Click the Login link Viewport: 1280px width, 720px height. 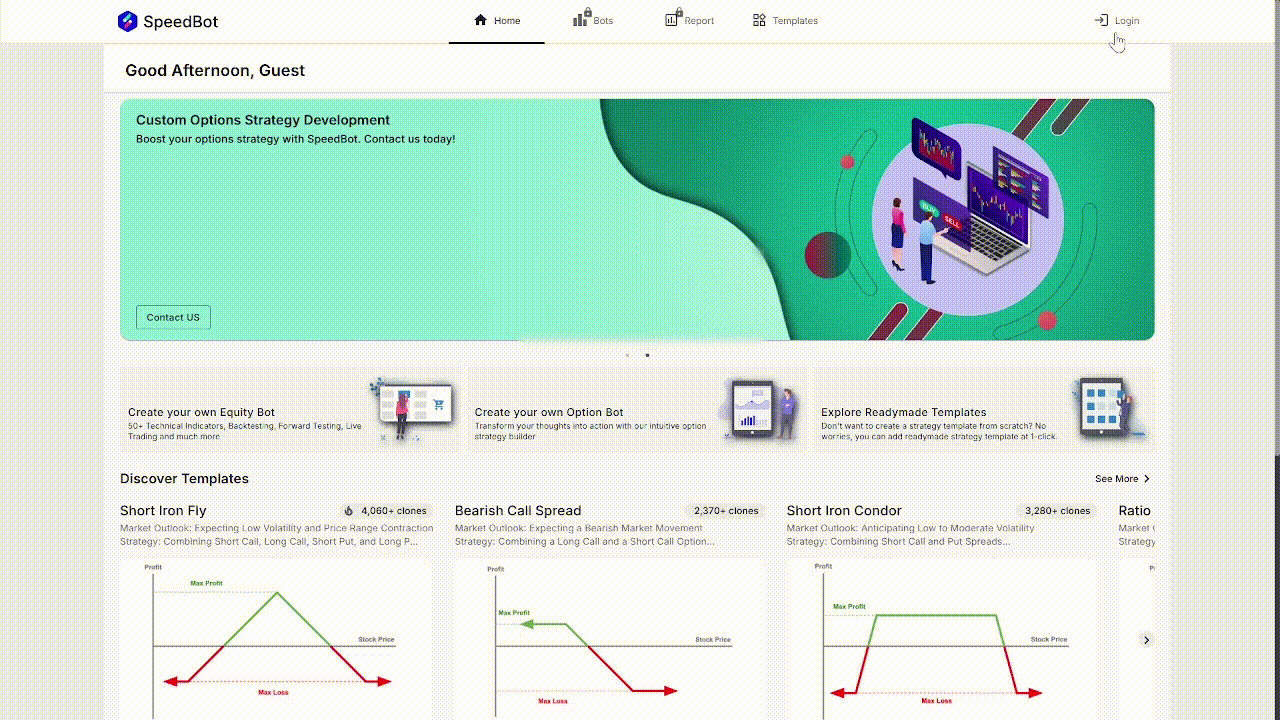pyautogui.click(x=1117, y=21)
